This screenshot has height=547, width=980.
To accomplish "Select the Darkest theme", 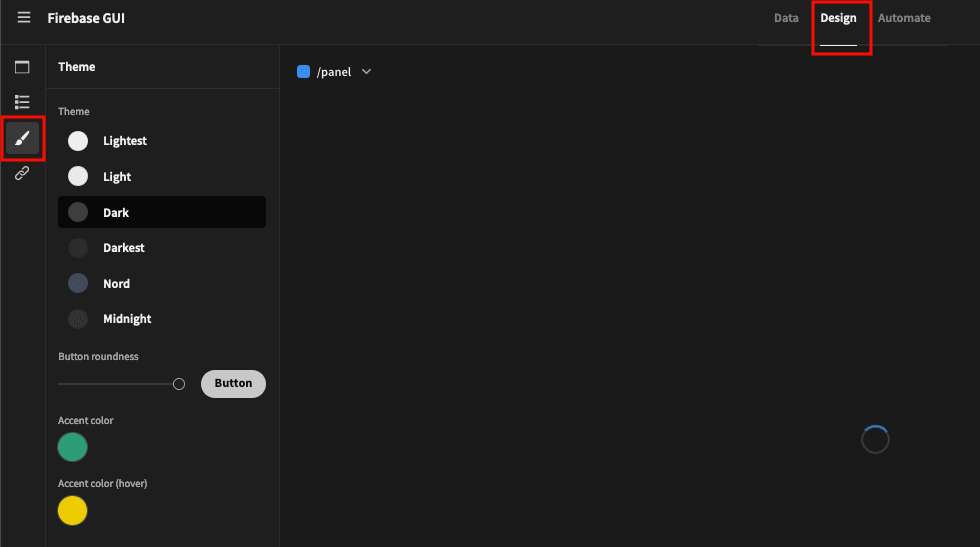I will point(162,248).
